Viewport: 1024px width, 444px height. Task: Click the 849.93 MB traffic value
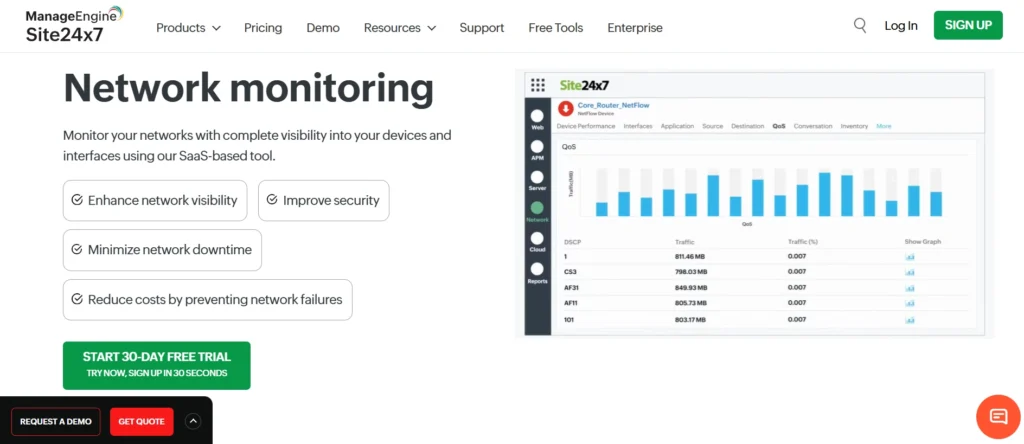[691, 287]
